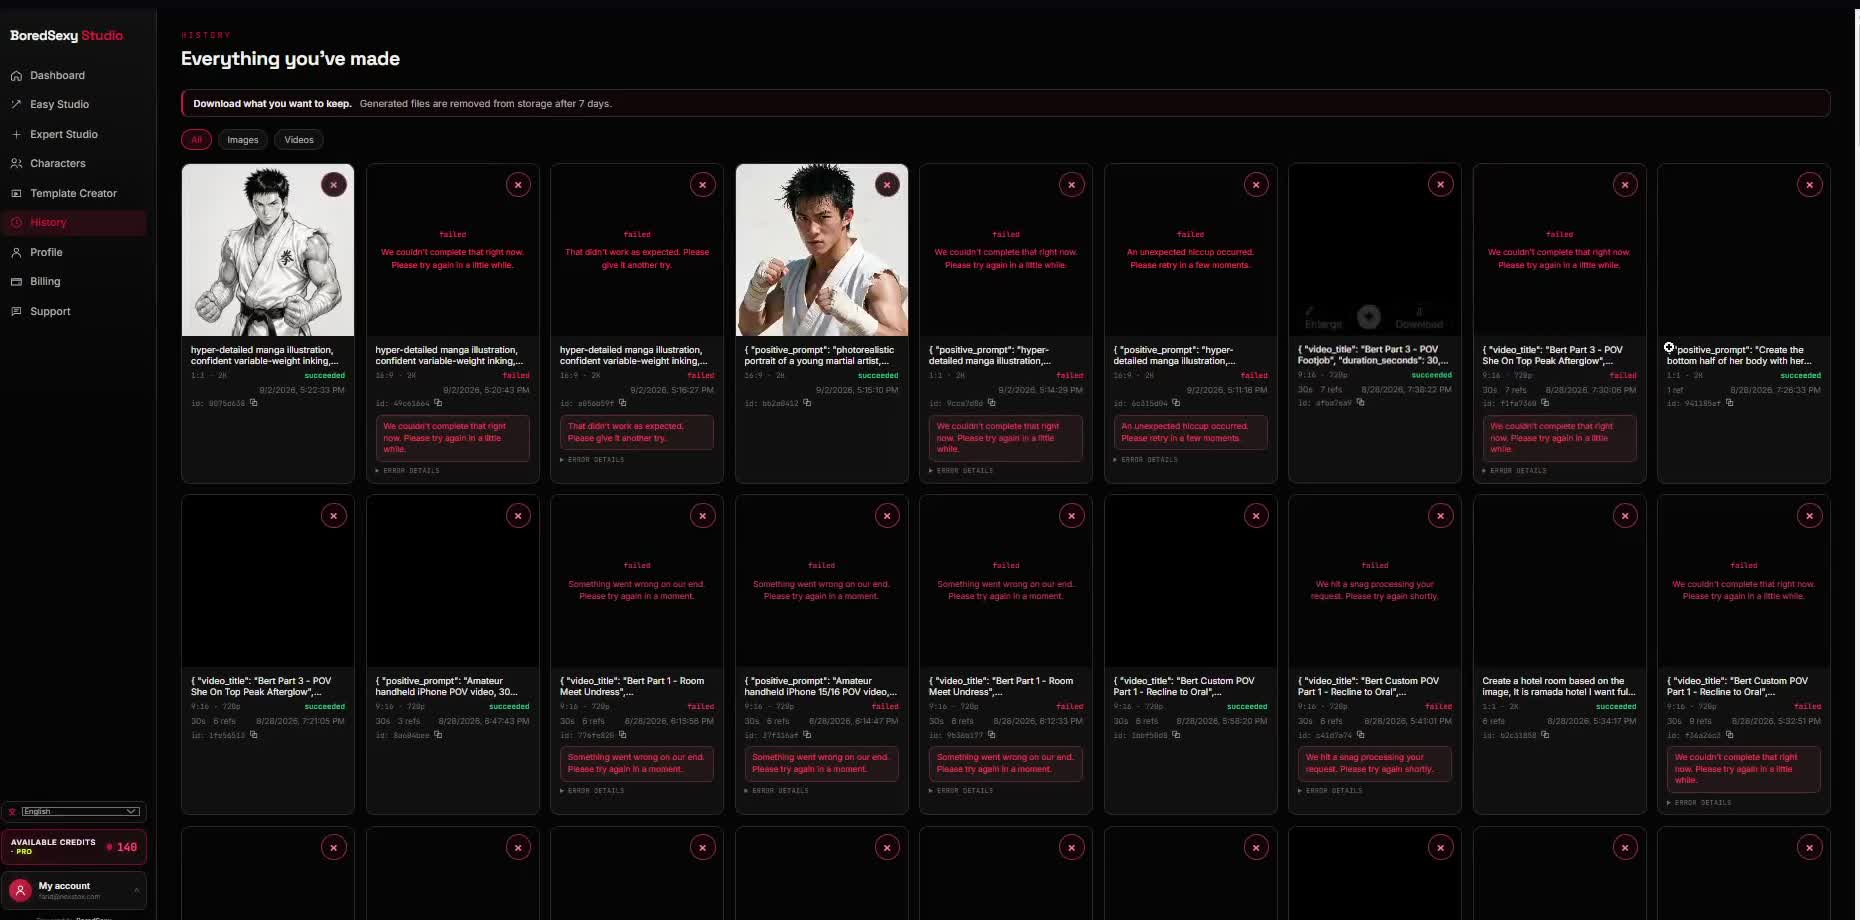Remove the failed video from 7:30:06 PM
This screenshot has height=920, width=1860.
click(x=1625, y=184)
